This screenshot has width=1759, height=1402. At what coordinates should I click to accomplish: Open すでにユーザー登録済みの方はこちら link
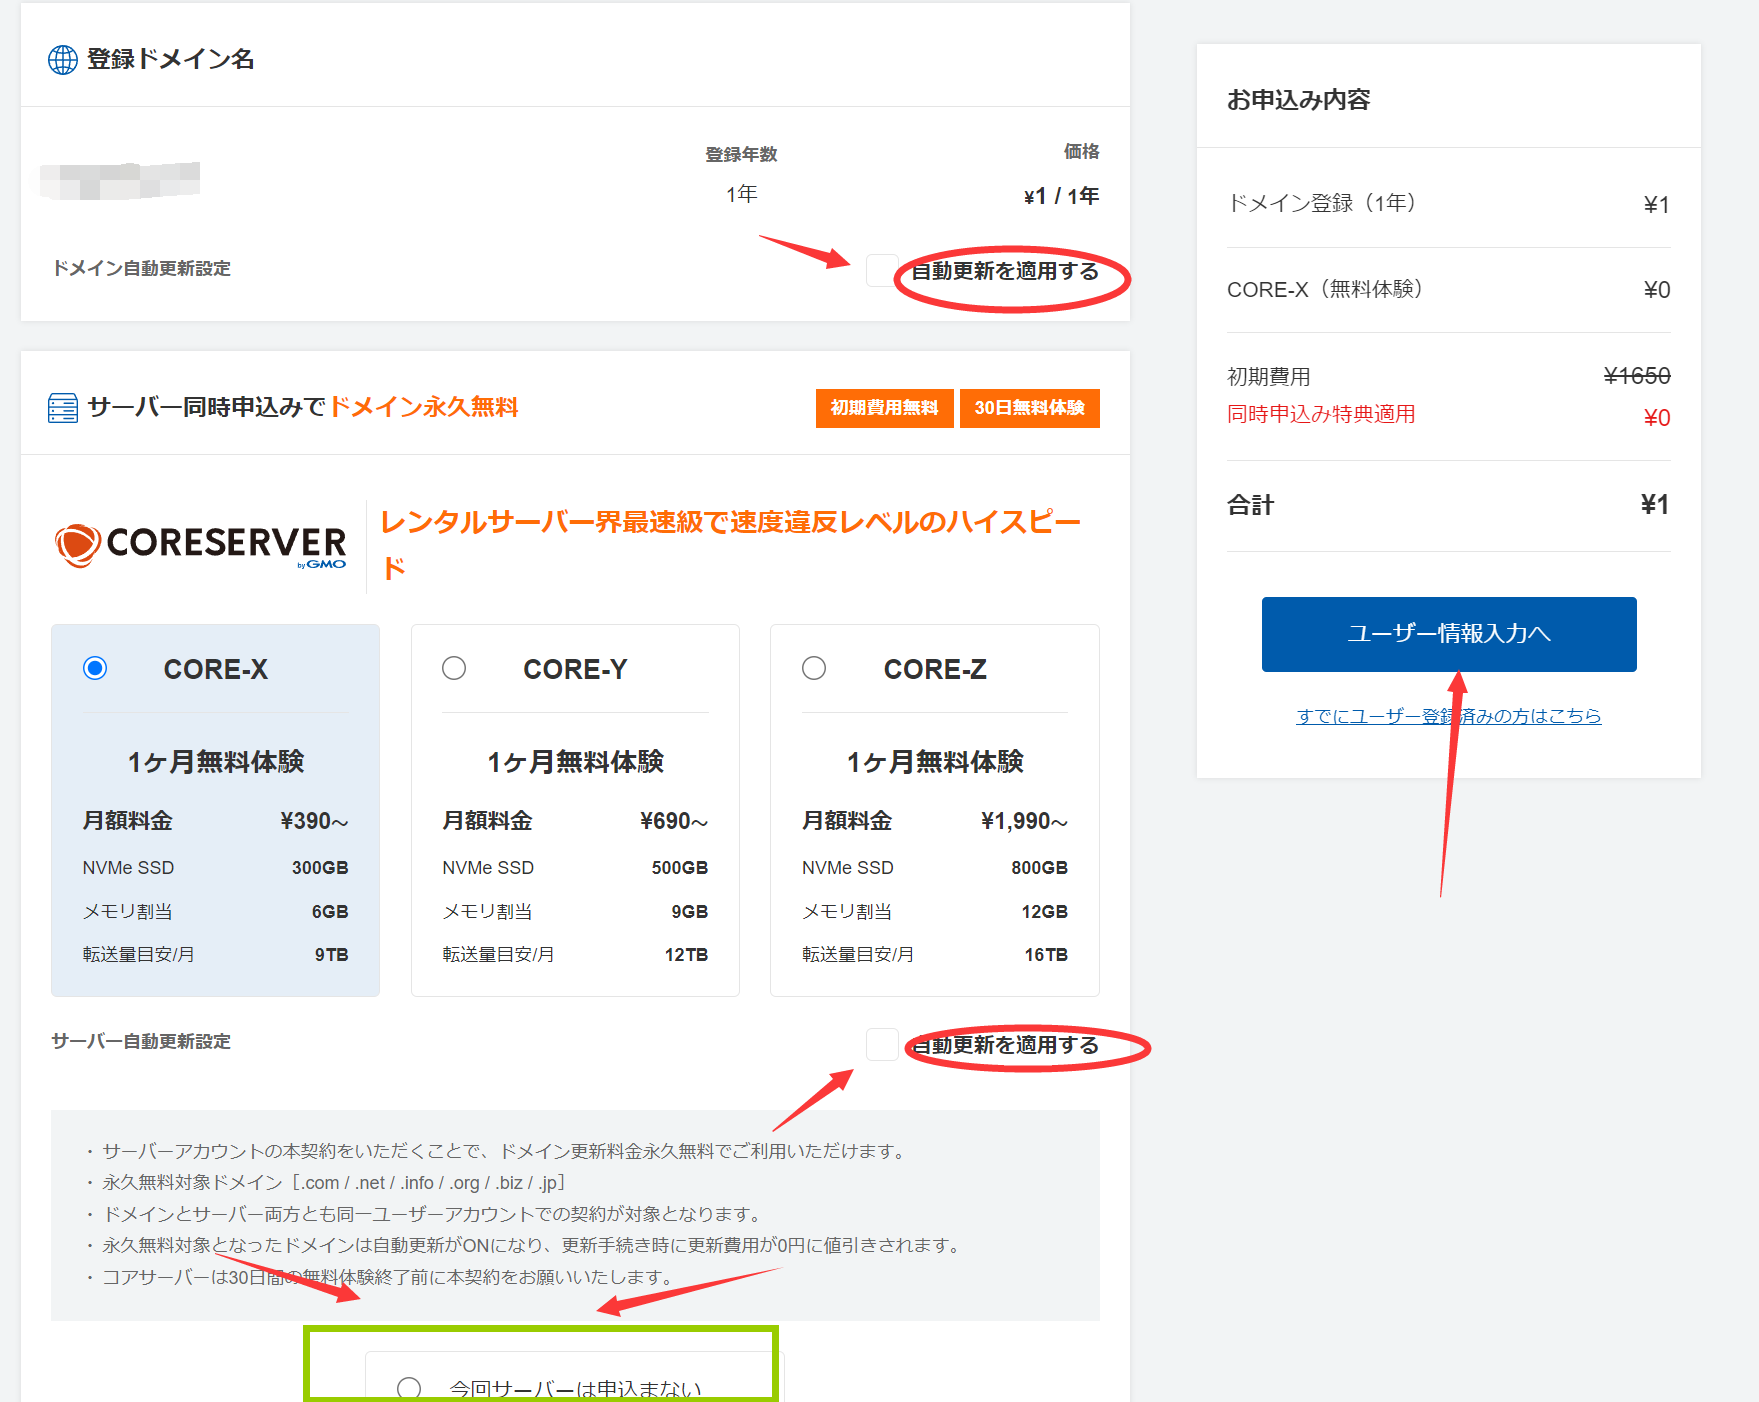[1449, 716]
